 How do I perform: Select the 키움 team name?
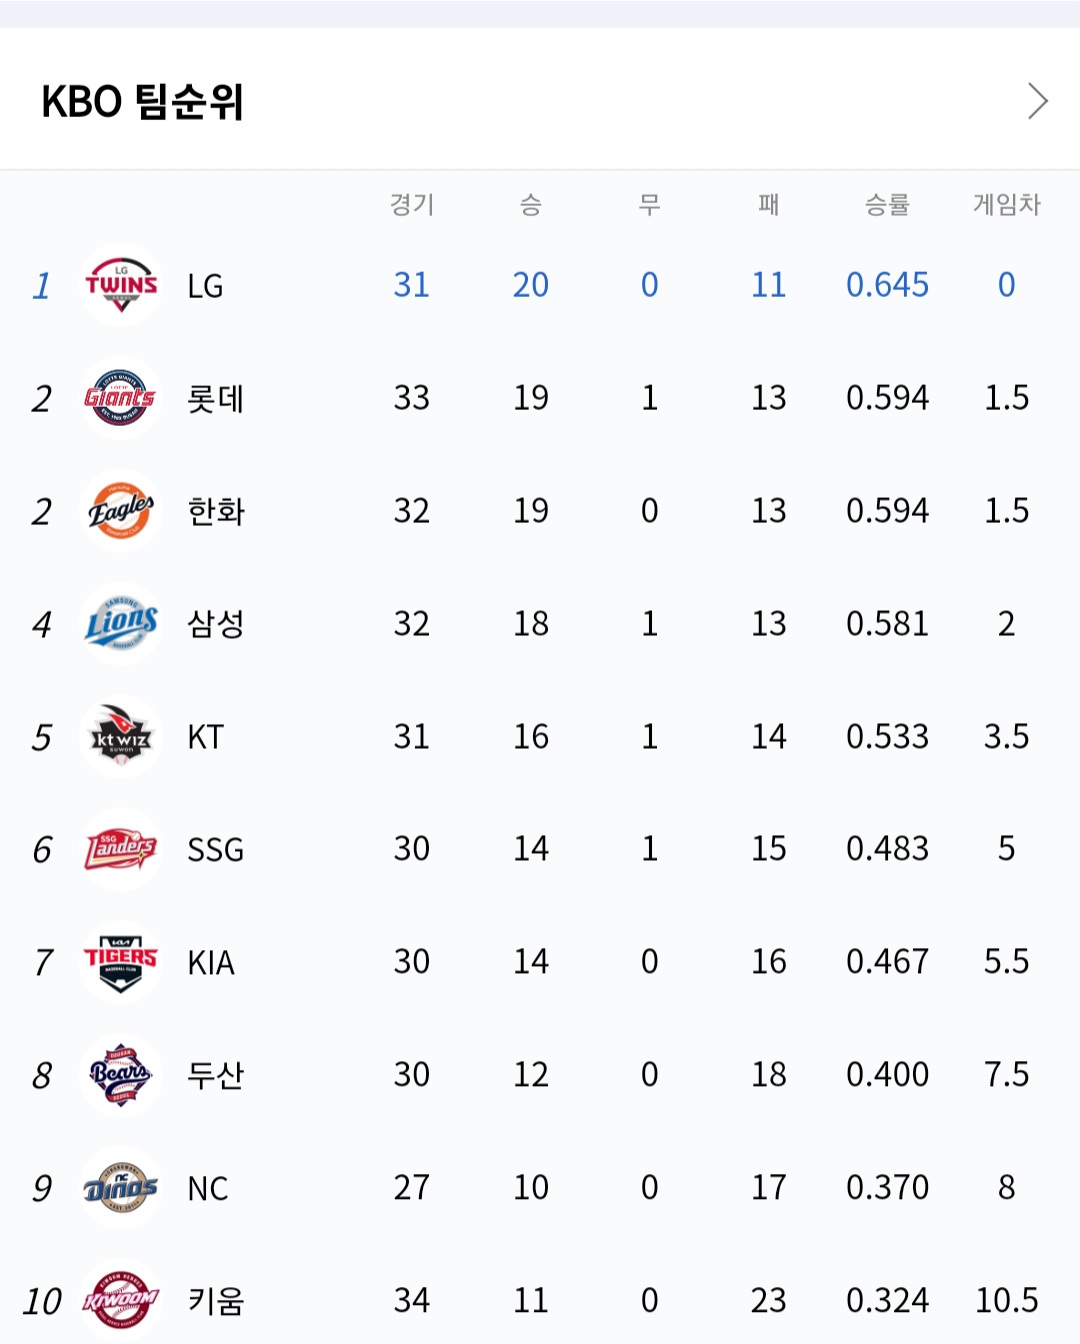216,1301
